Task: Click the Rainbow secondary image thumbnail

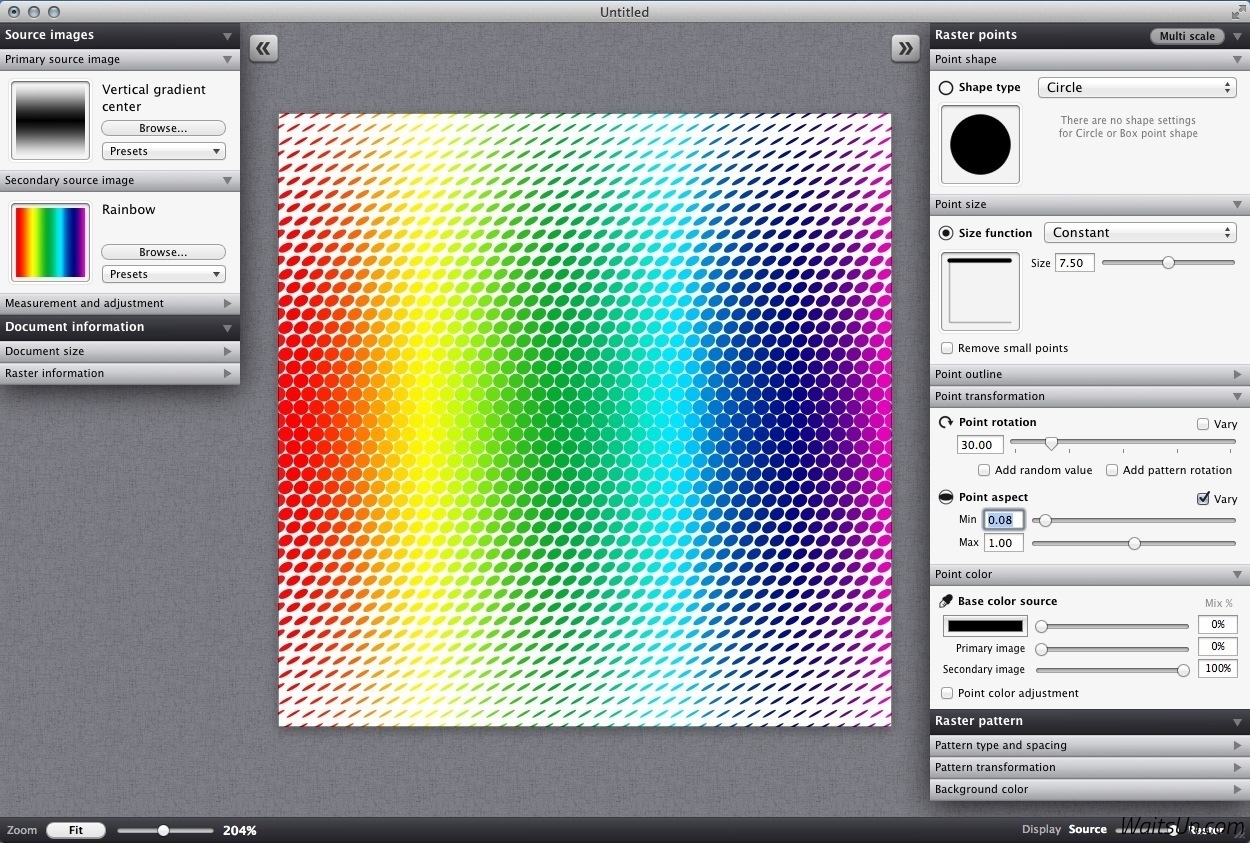Action: (x=50, y=242)
